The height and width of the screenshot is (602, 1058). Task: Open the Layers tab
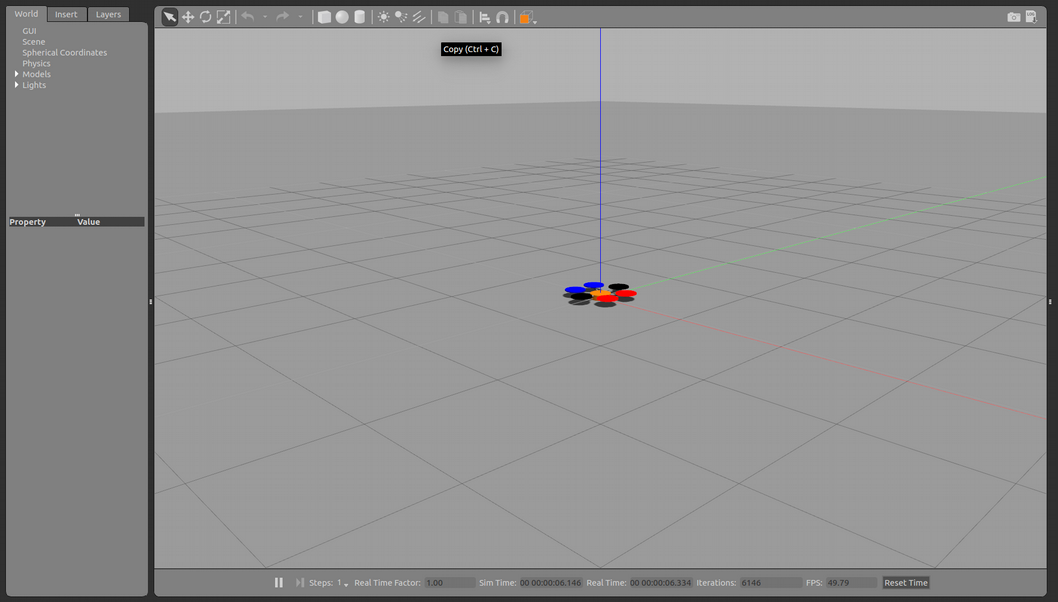click(x=108, y=13)
